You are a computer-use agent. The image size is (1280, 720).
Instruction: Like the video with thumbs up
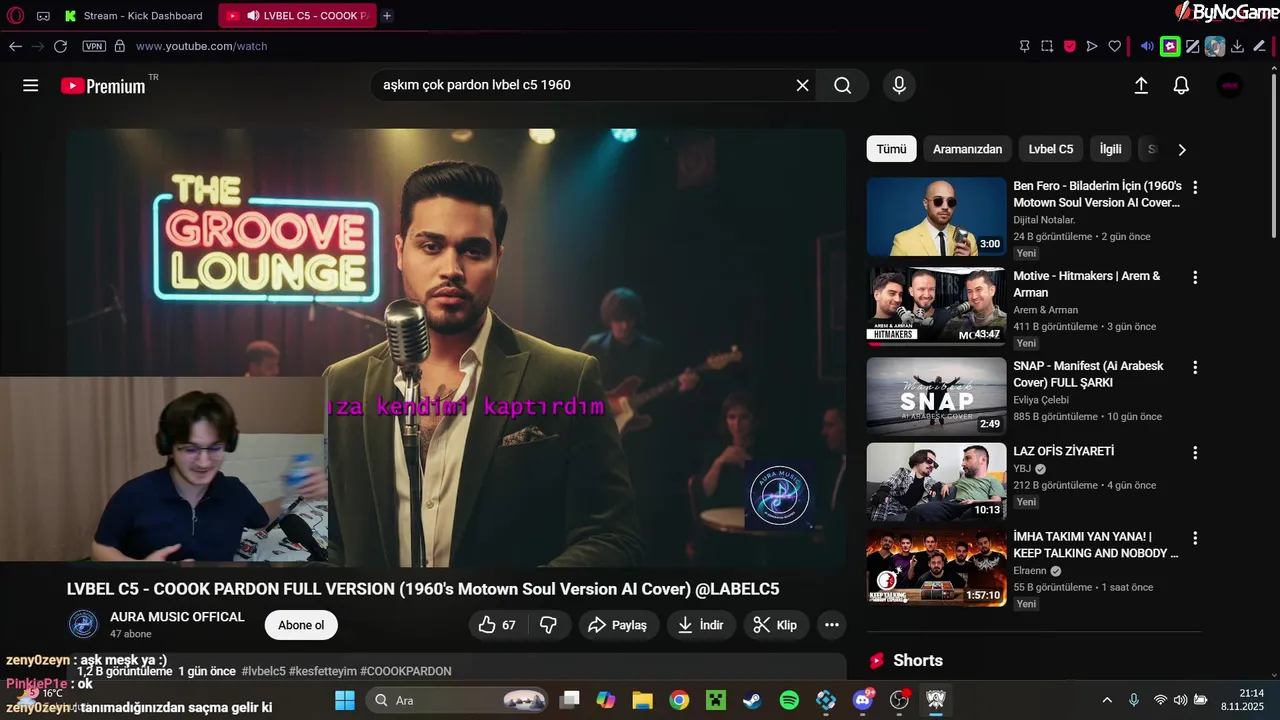[497, 625]
